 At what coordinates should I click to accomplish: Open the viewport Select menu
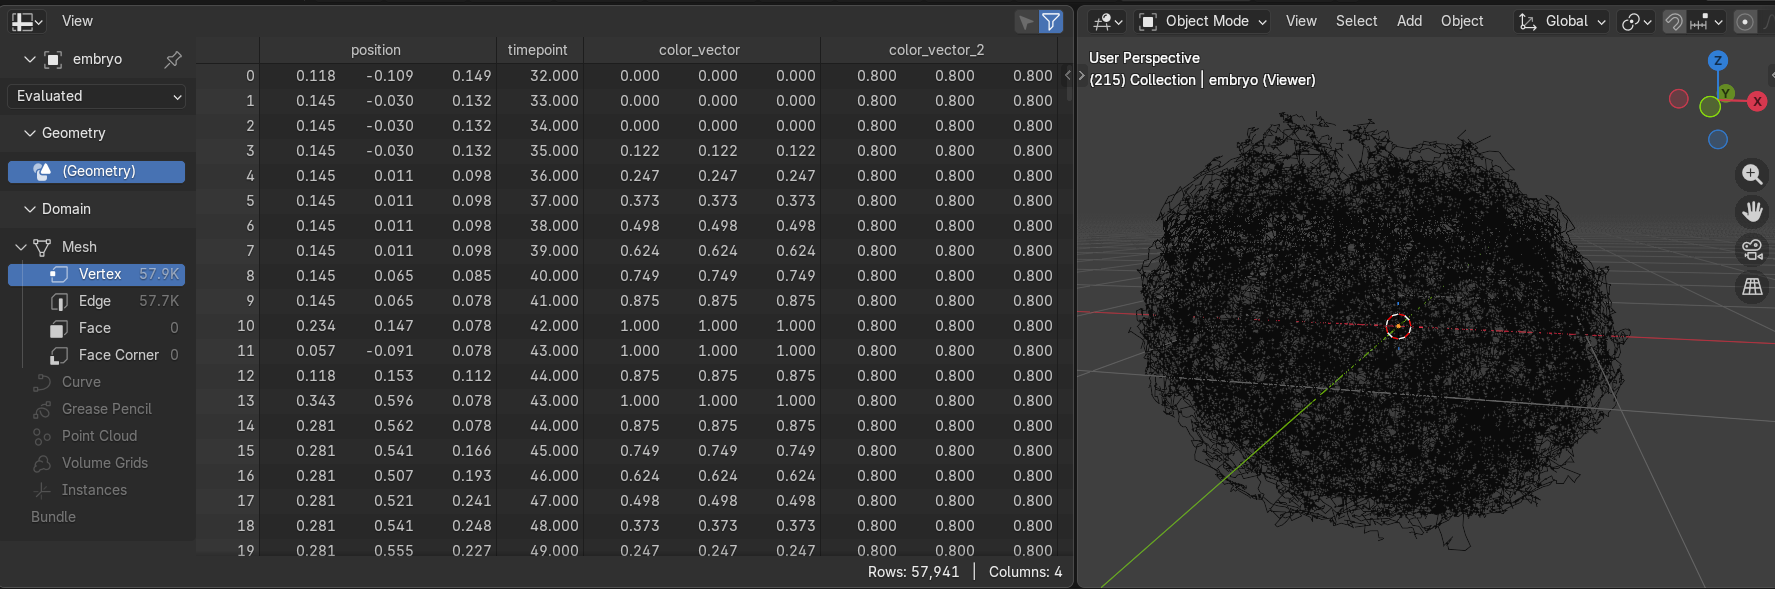1356,21
